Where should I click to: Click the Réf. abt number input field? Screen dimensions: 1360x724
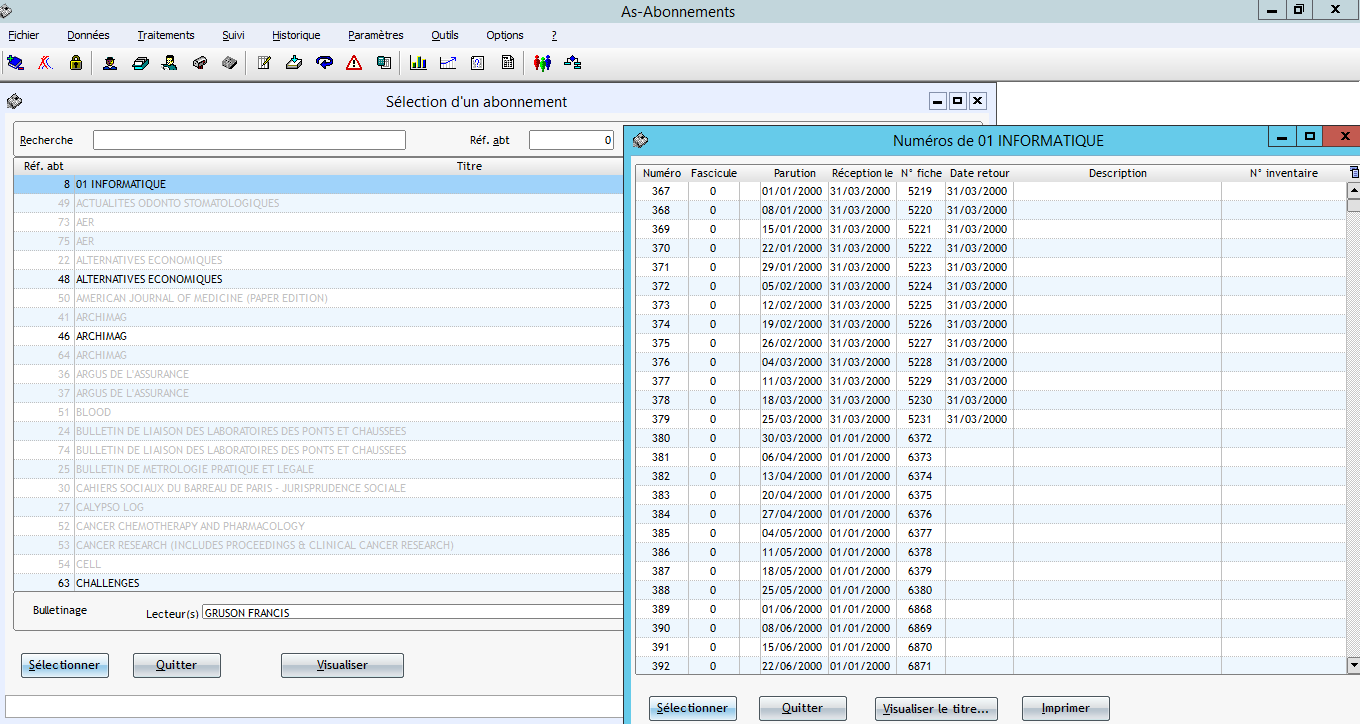pyautogui.click(x=571, y=140)
